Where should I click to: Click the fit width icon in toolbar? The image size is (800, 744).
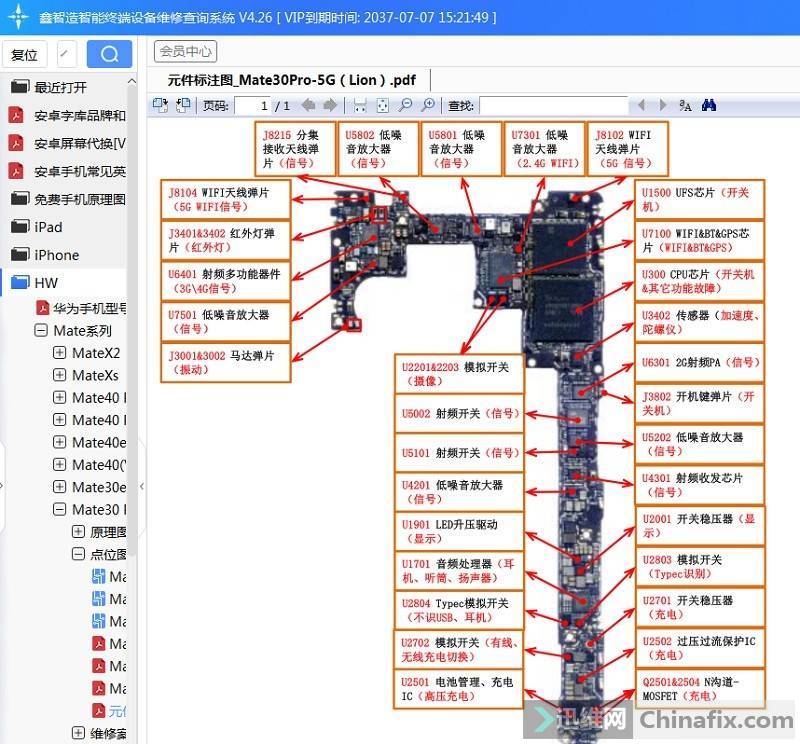point(360,105)
